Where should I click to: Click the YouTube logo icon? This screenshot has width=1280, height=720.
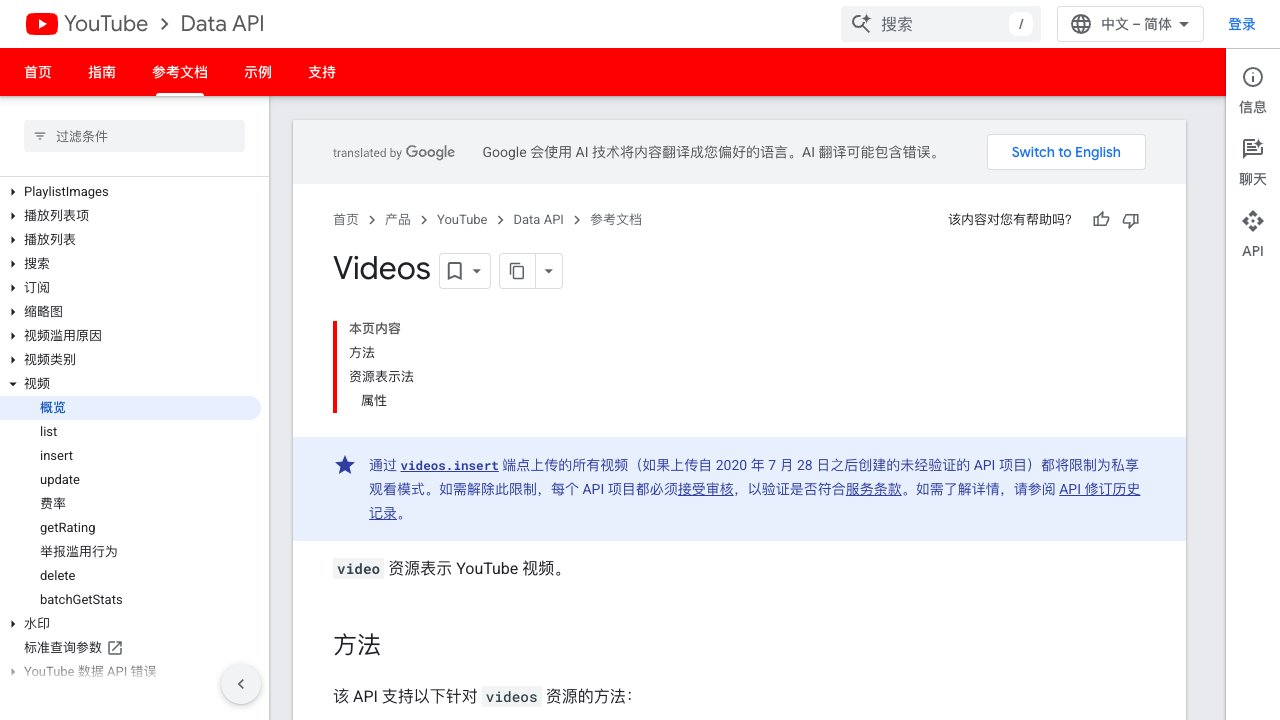42,24
